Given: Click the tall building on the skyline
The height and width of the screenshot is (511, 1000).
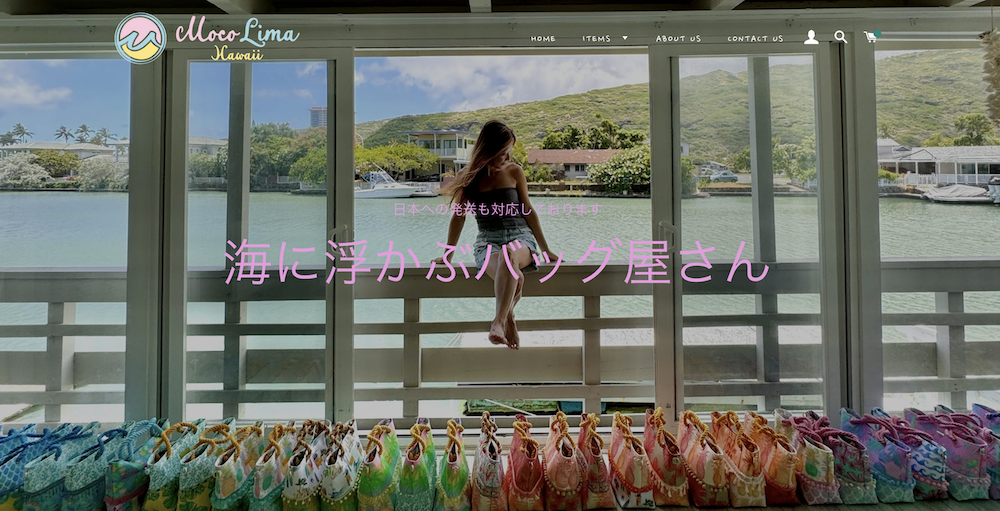Looking at the screenshot, I should (x=317, y=117).
